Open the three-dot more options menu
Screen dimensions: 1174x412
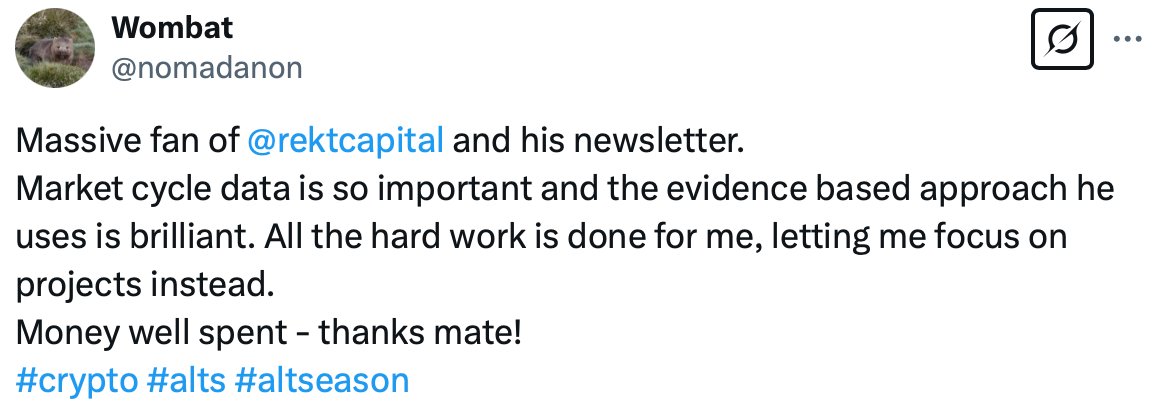tap(1127, 38)
